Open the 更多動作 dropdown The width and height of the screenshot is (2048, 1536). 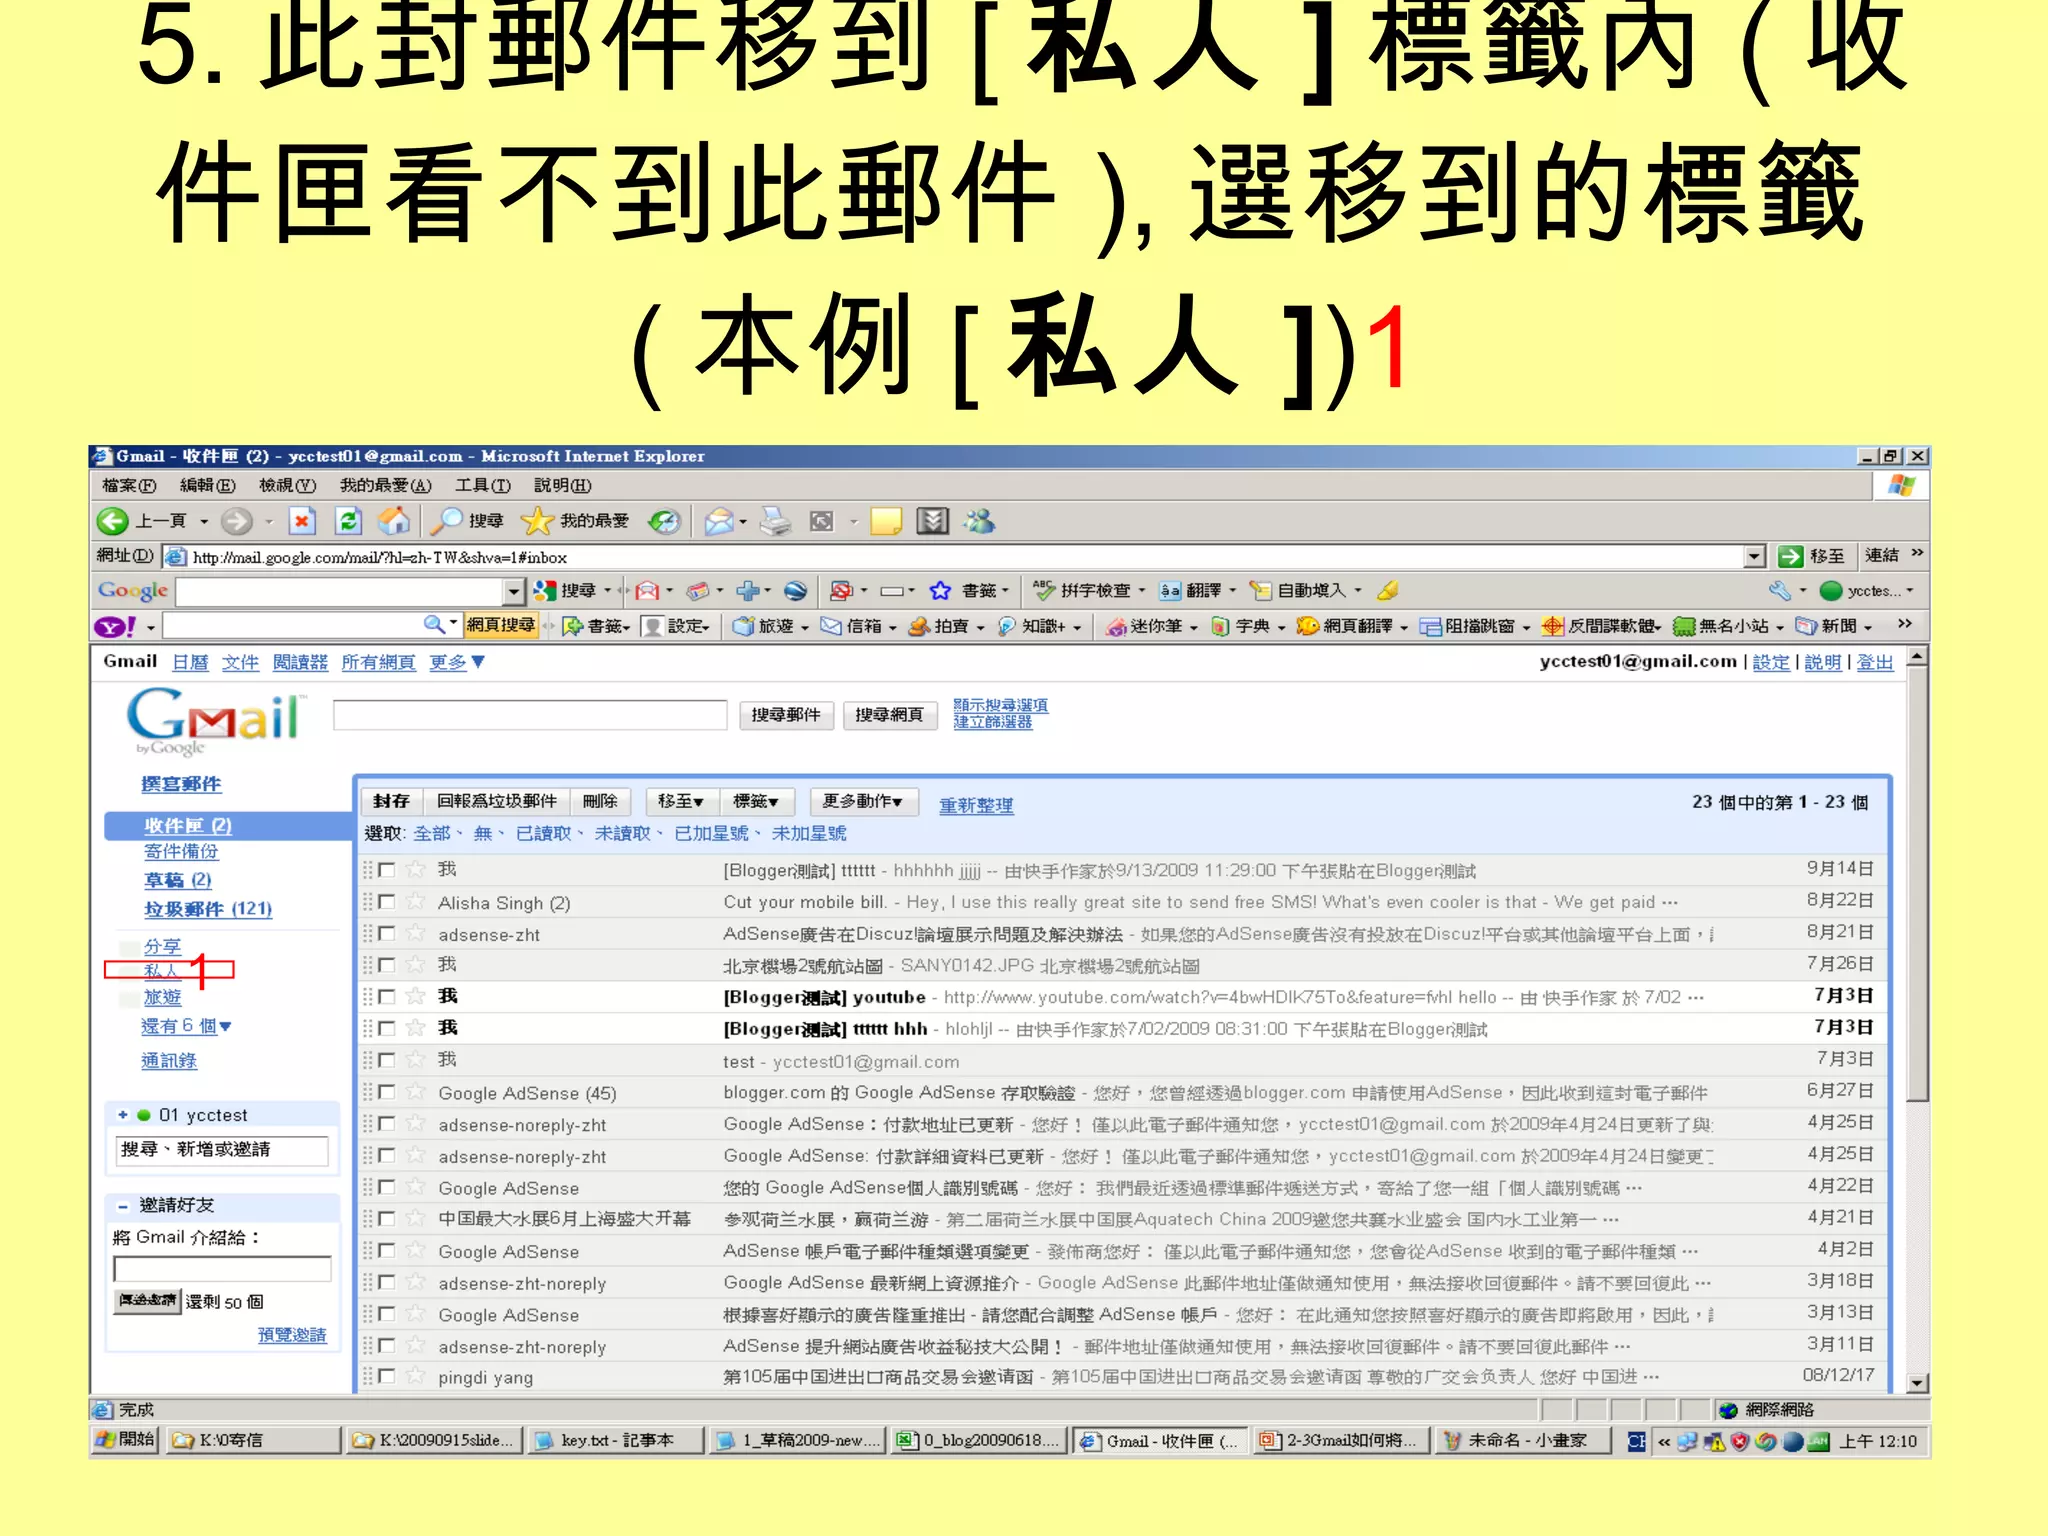click(x=862, y=802)
